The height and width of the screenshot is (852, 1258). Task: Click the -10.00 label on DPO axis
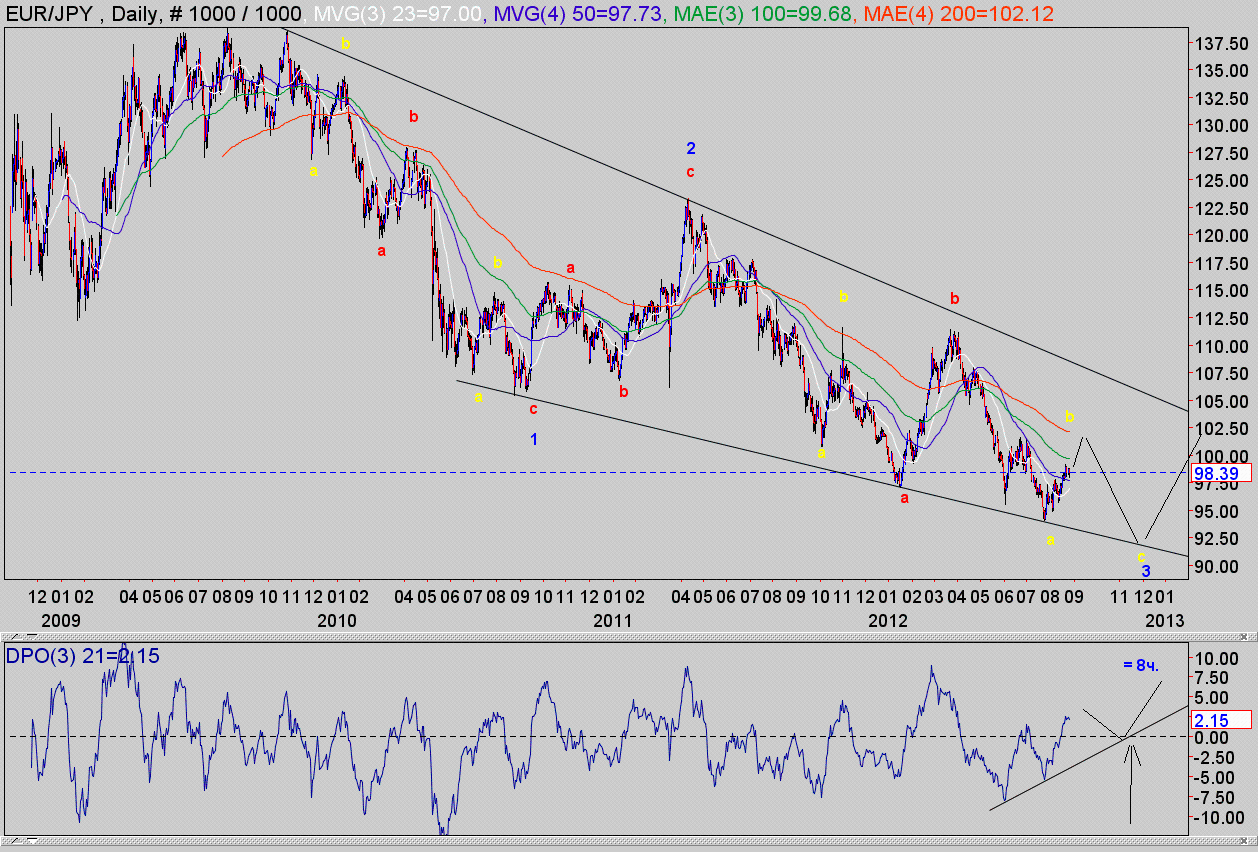coord(1218,817)
